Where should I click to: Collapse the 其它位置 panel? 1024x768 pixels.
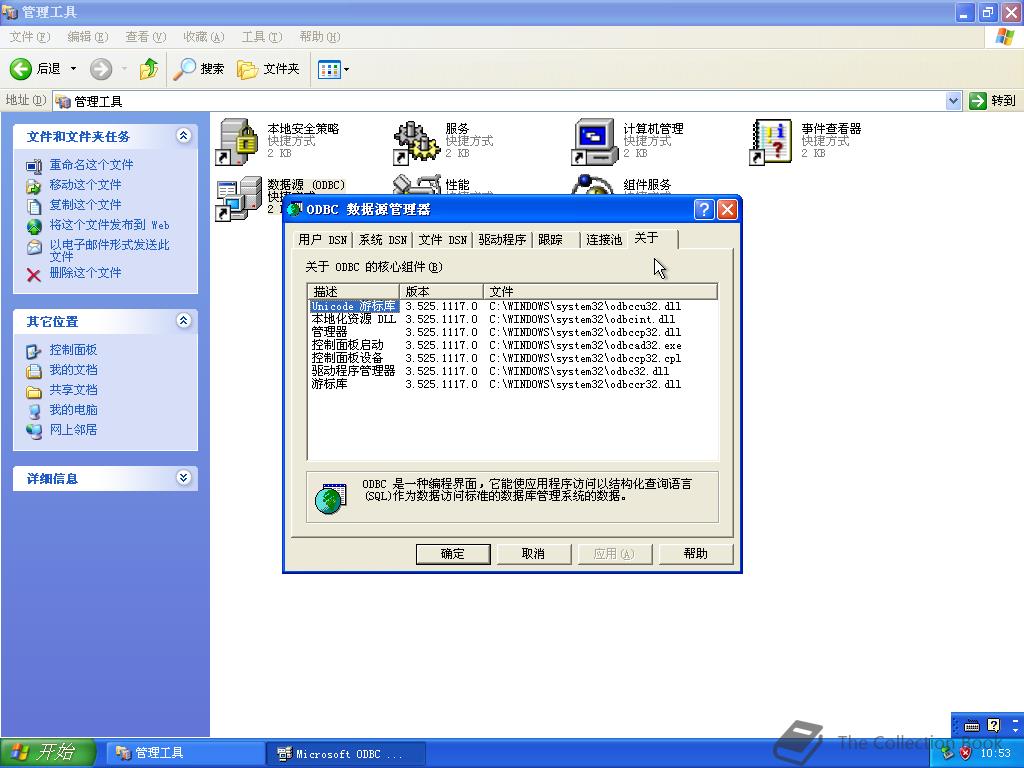[x=184, y=321]
